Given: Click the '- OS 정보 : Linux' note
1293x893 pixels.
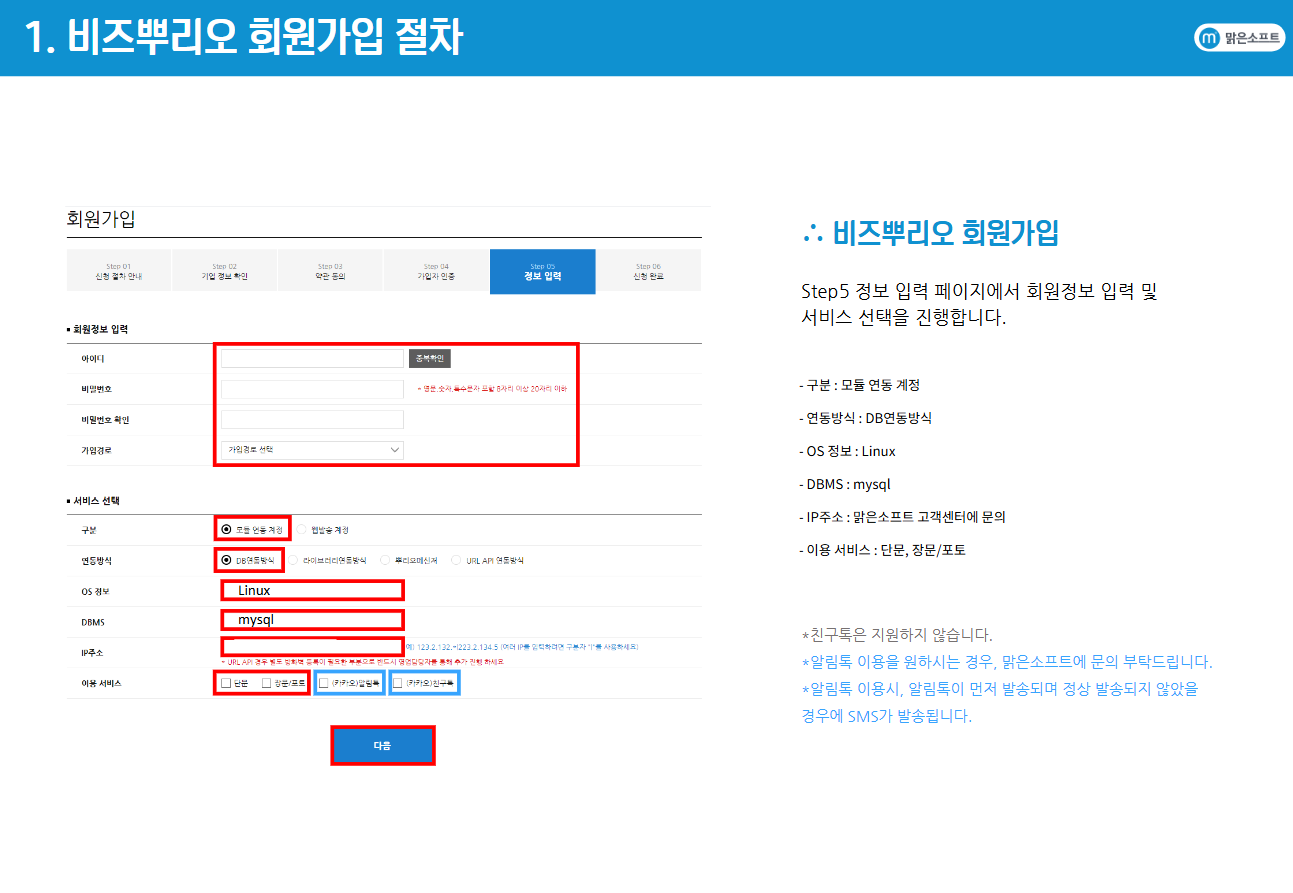Looking at the screenshot, I should (x=848, y=451).
